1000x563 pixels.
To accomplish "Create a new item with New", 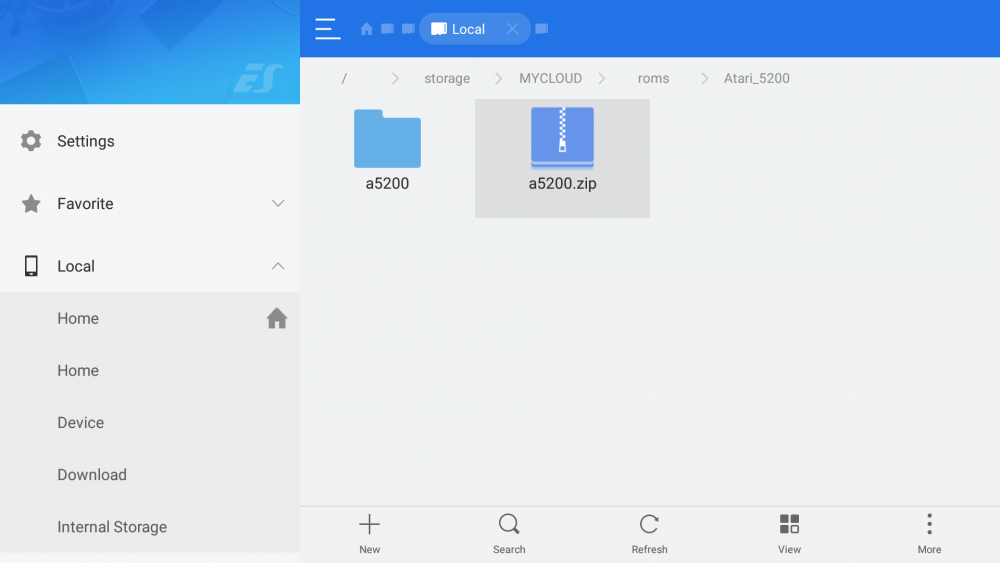I will [369, 533].
